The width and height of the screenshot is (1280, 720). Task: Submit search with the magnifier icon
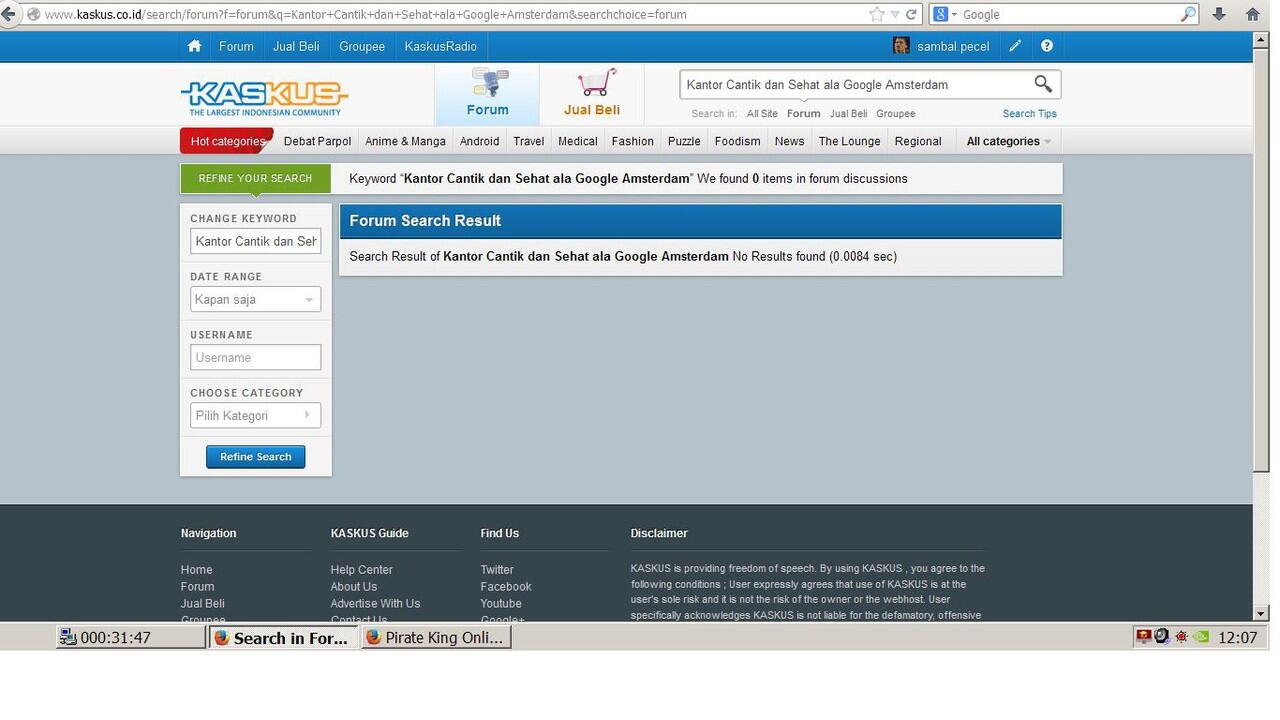point(1043,84)
